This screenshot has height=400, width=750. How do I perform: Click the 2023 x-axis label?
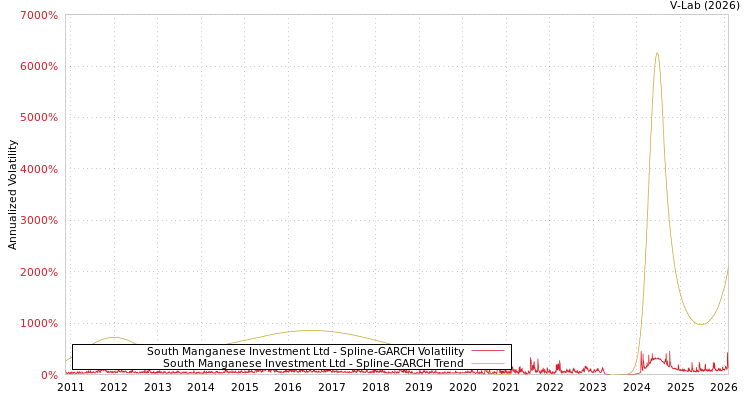[x=593, y=387]
